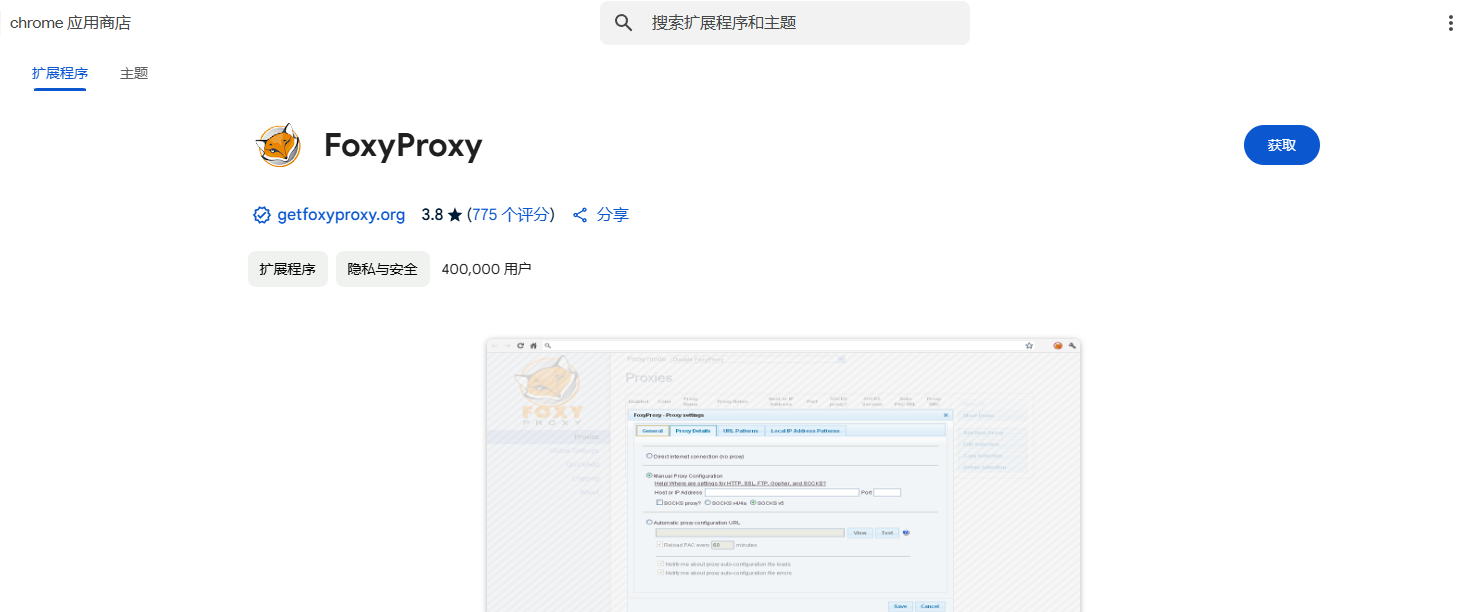Viewport: 1468px width, 612px height.
Task: Click the home icon in the preview browser toolbar
Action: click(x=534, y=345)
